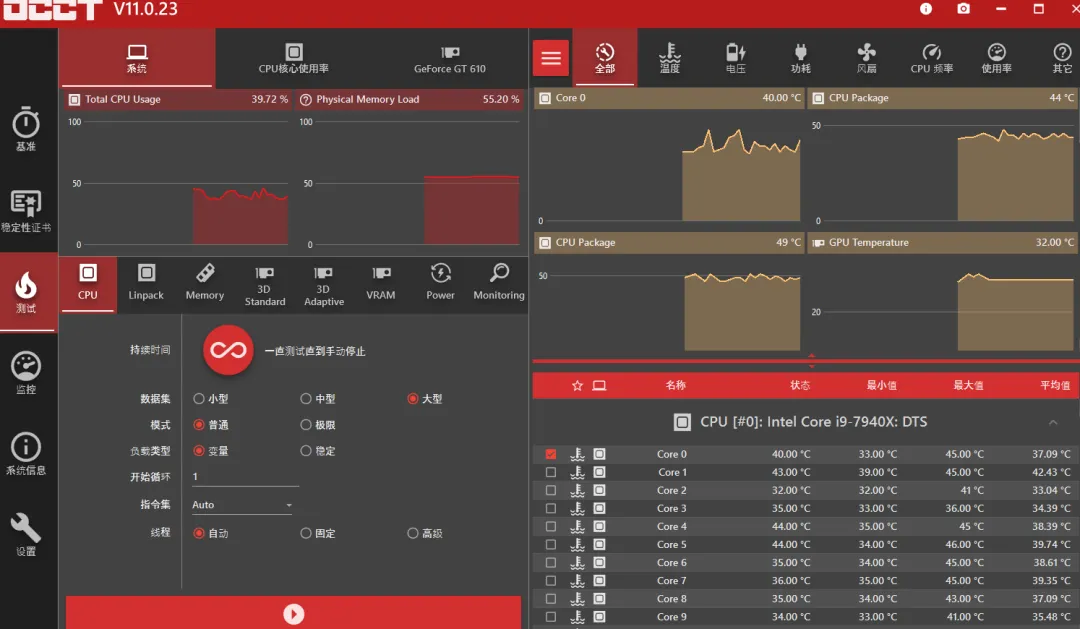
Task: Check the Core 1 checkbox
Action: (550, 471)
